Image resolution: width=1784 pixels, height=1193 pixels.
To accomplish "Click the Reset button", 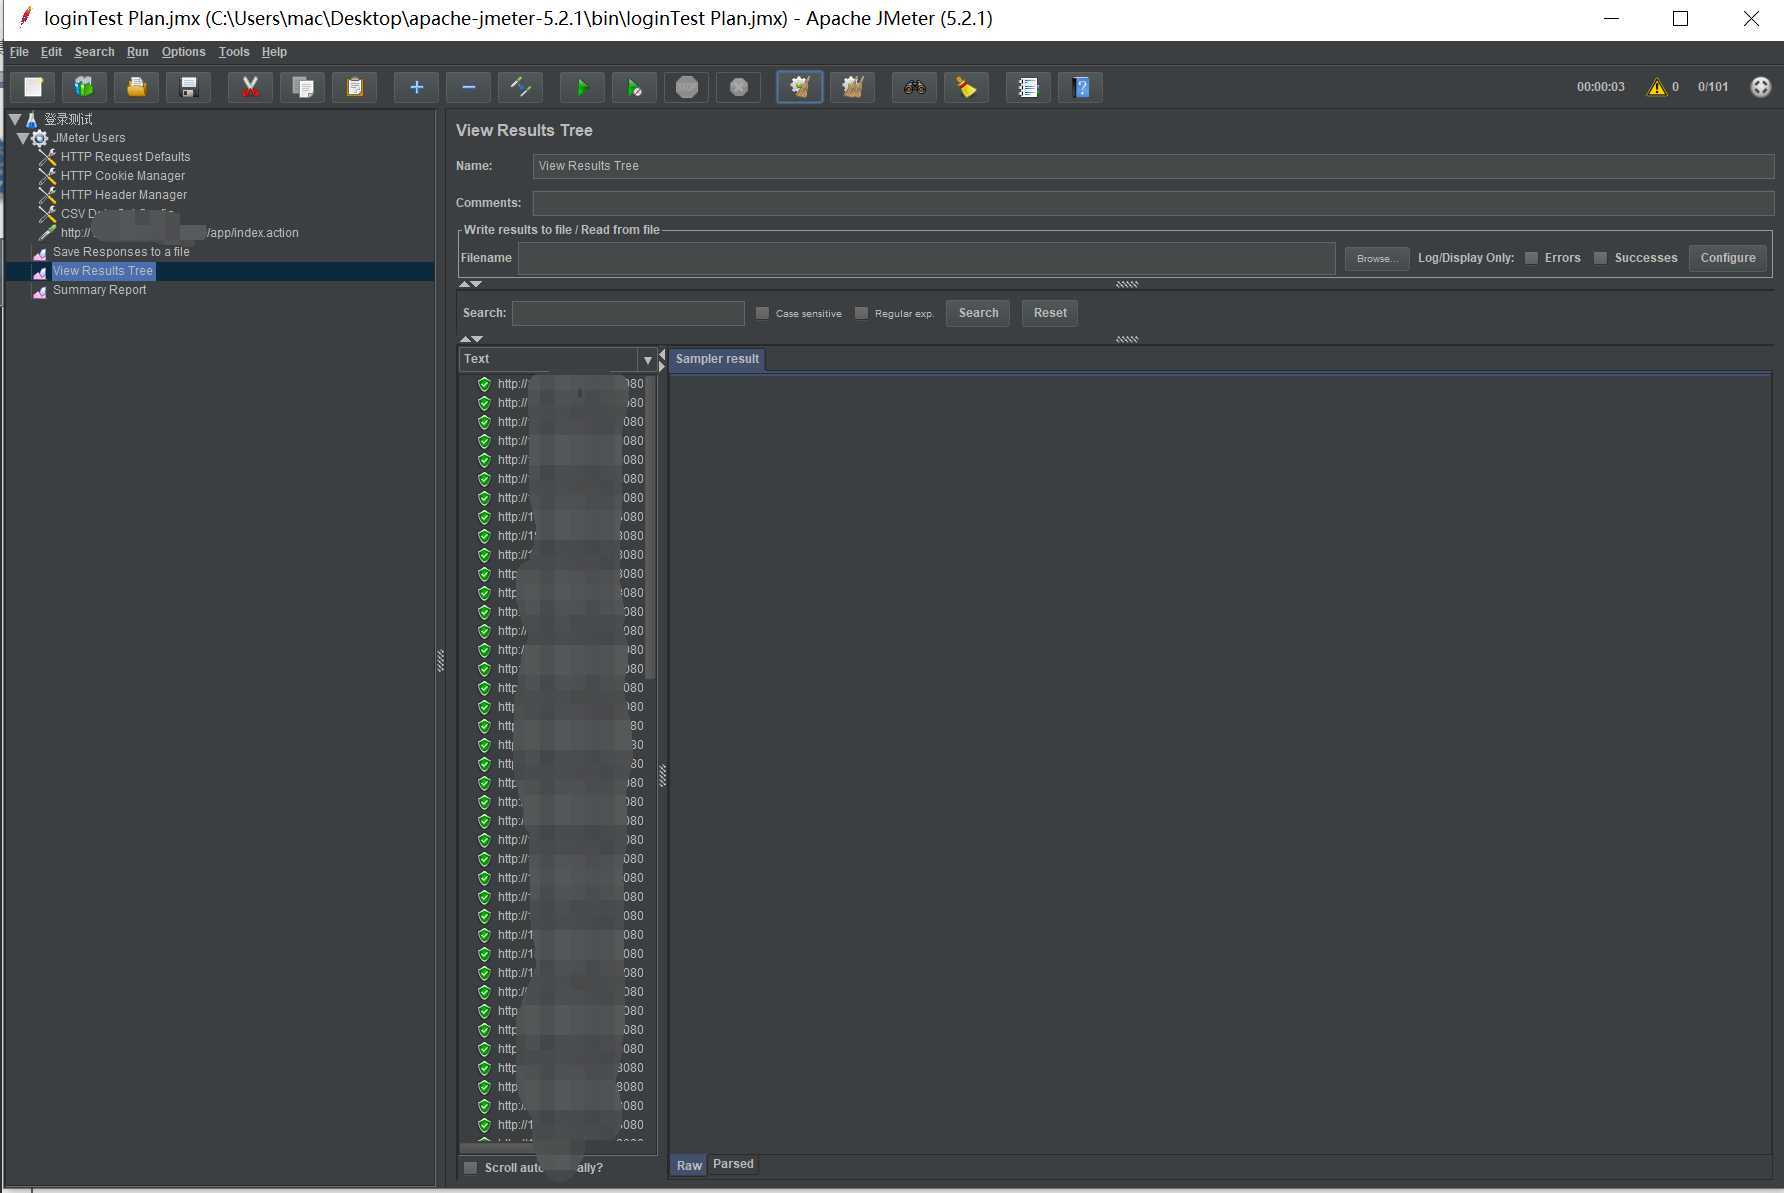I will 1050,313.
